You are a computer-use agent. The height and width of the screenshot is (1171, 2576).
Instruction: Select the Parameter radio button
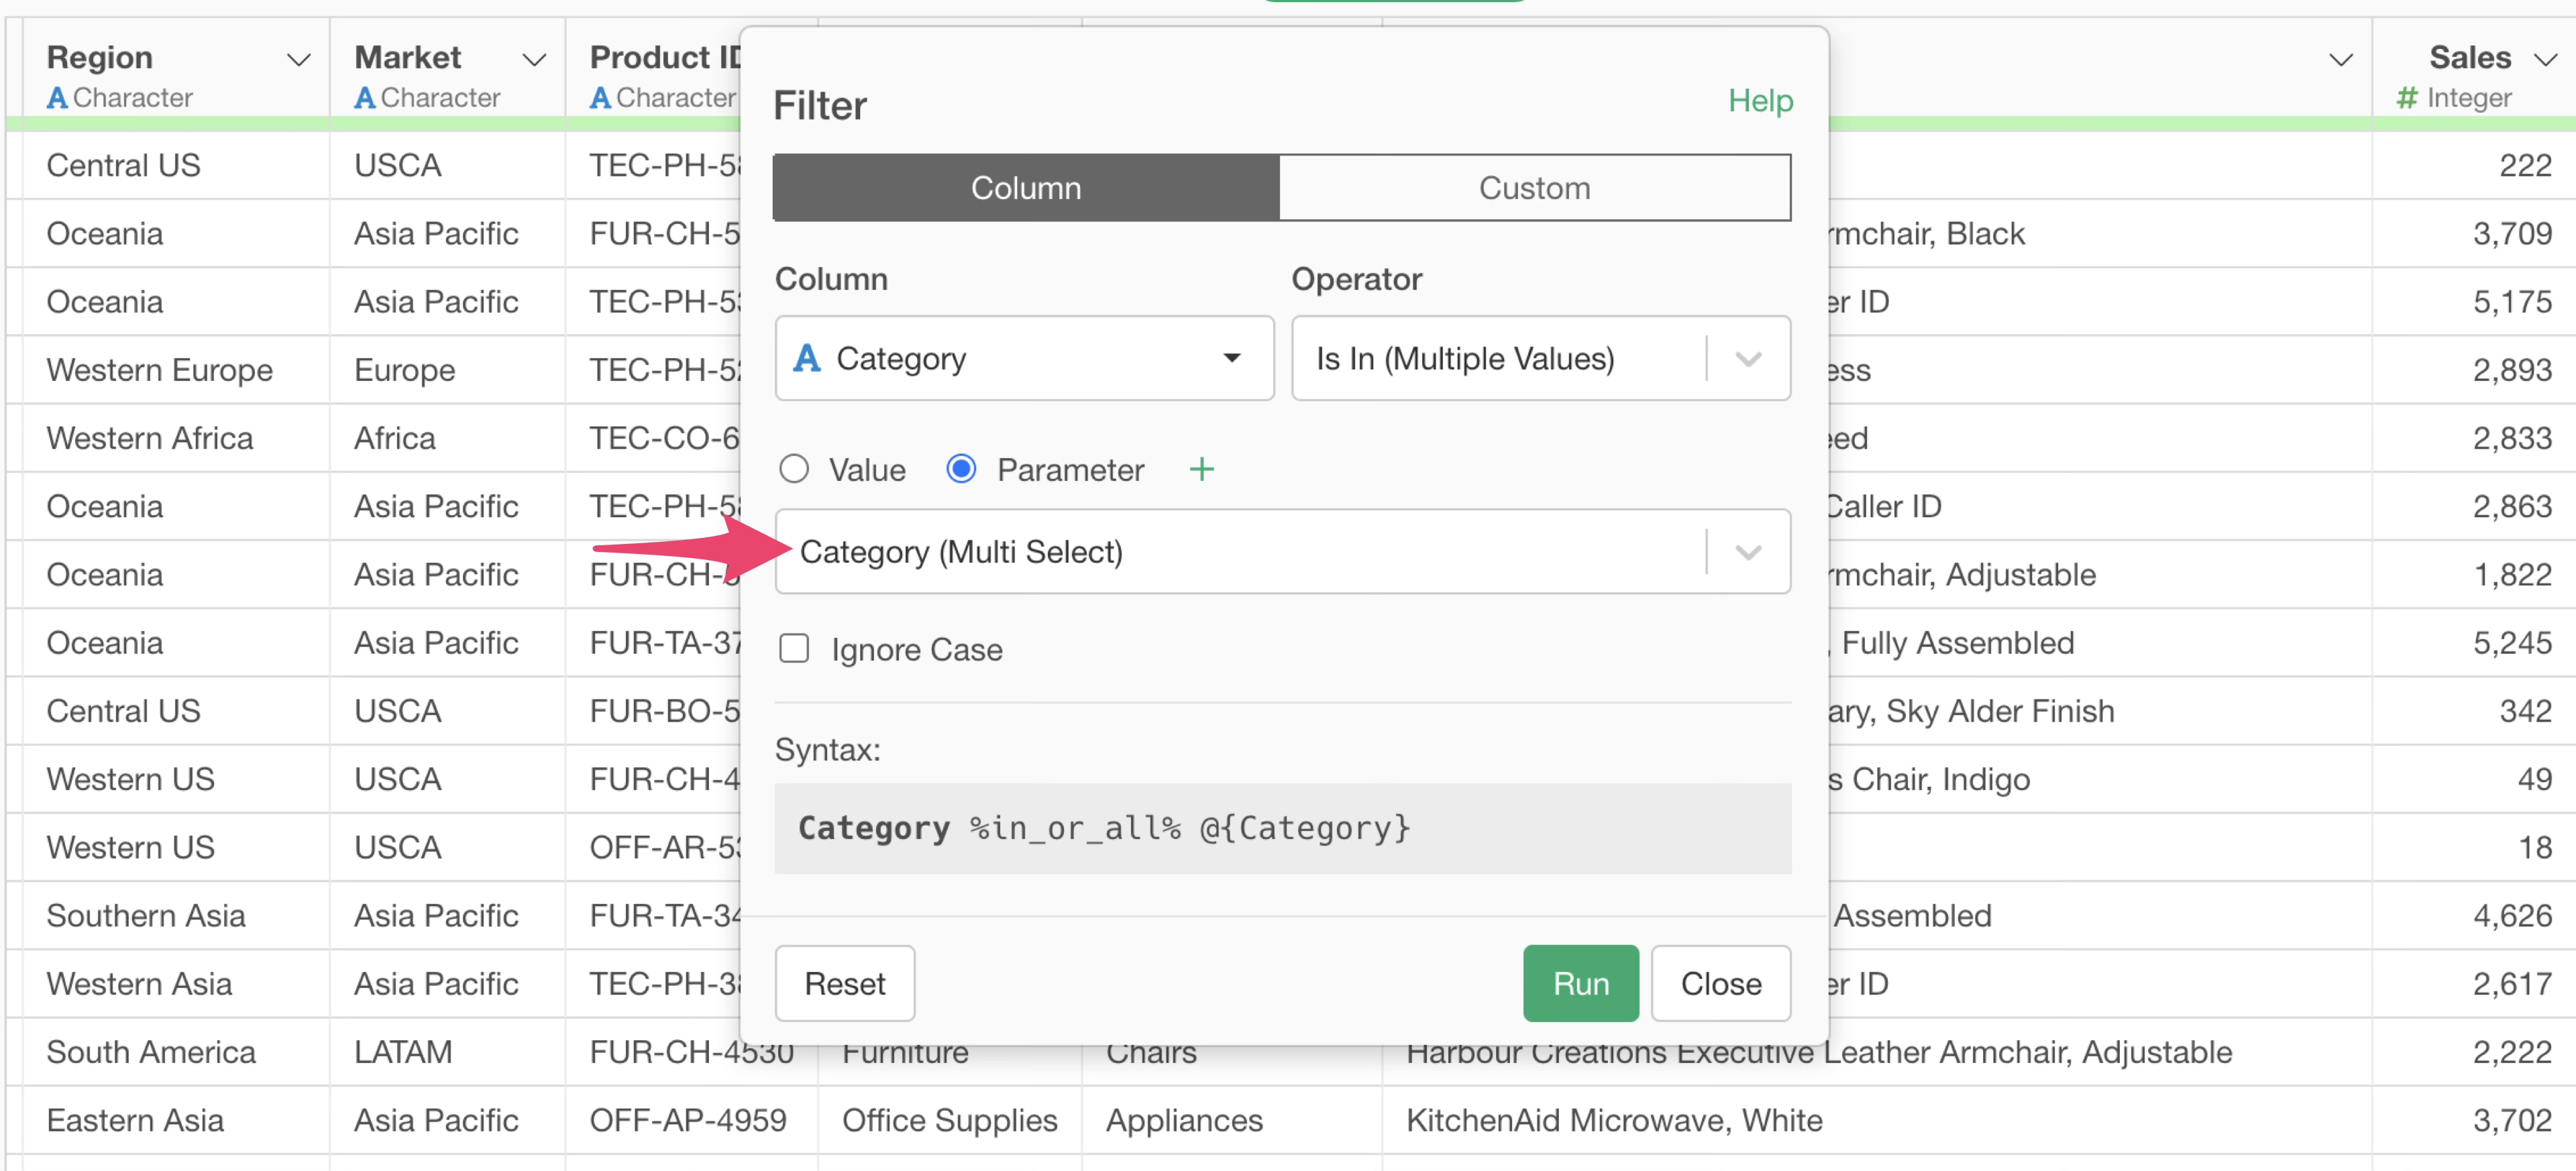pyautogui.click(x=961, y=469)
